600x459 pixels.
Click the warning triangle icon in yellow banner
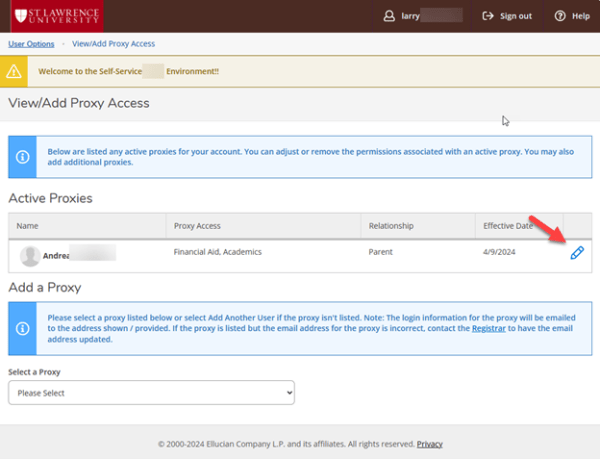tap(14, 72)
